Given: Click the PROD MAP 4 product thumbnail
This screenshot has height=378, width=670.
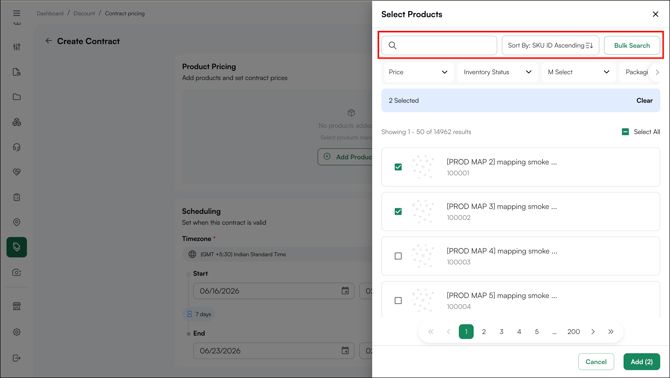Looking at the screenshot, I should (x=422, y=256).
